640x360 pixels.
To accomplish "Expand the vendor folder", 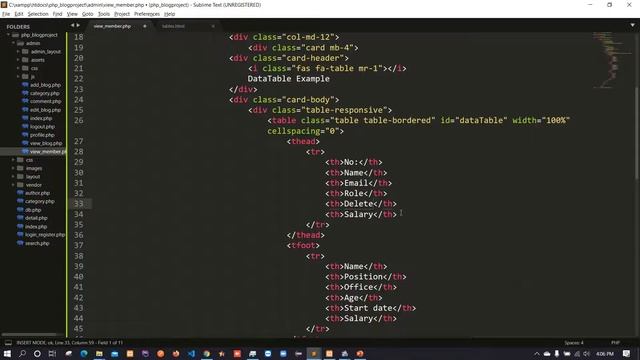I will 13,185.
